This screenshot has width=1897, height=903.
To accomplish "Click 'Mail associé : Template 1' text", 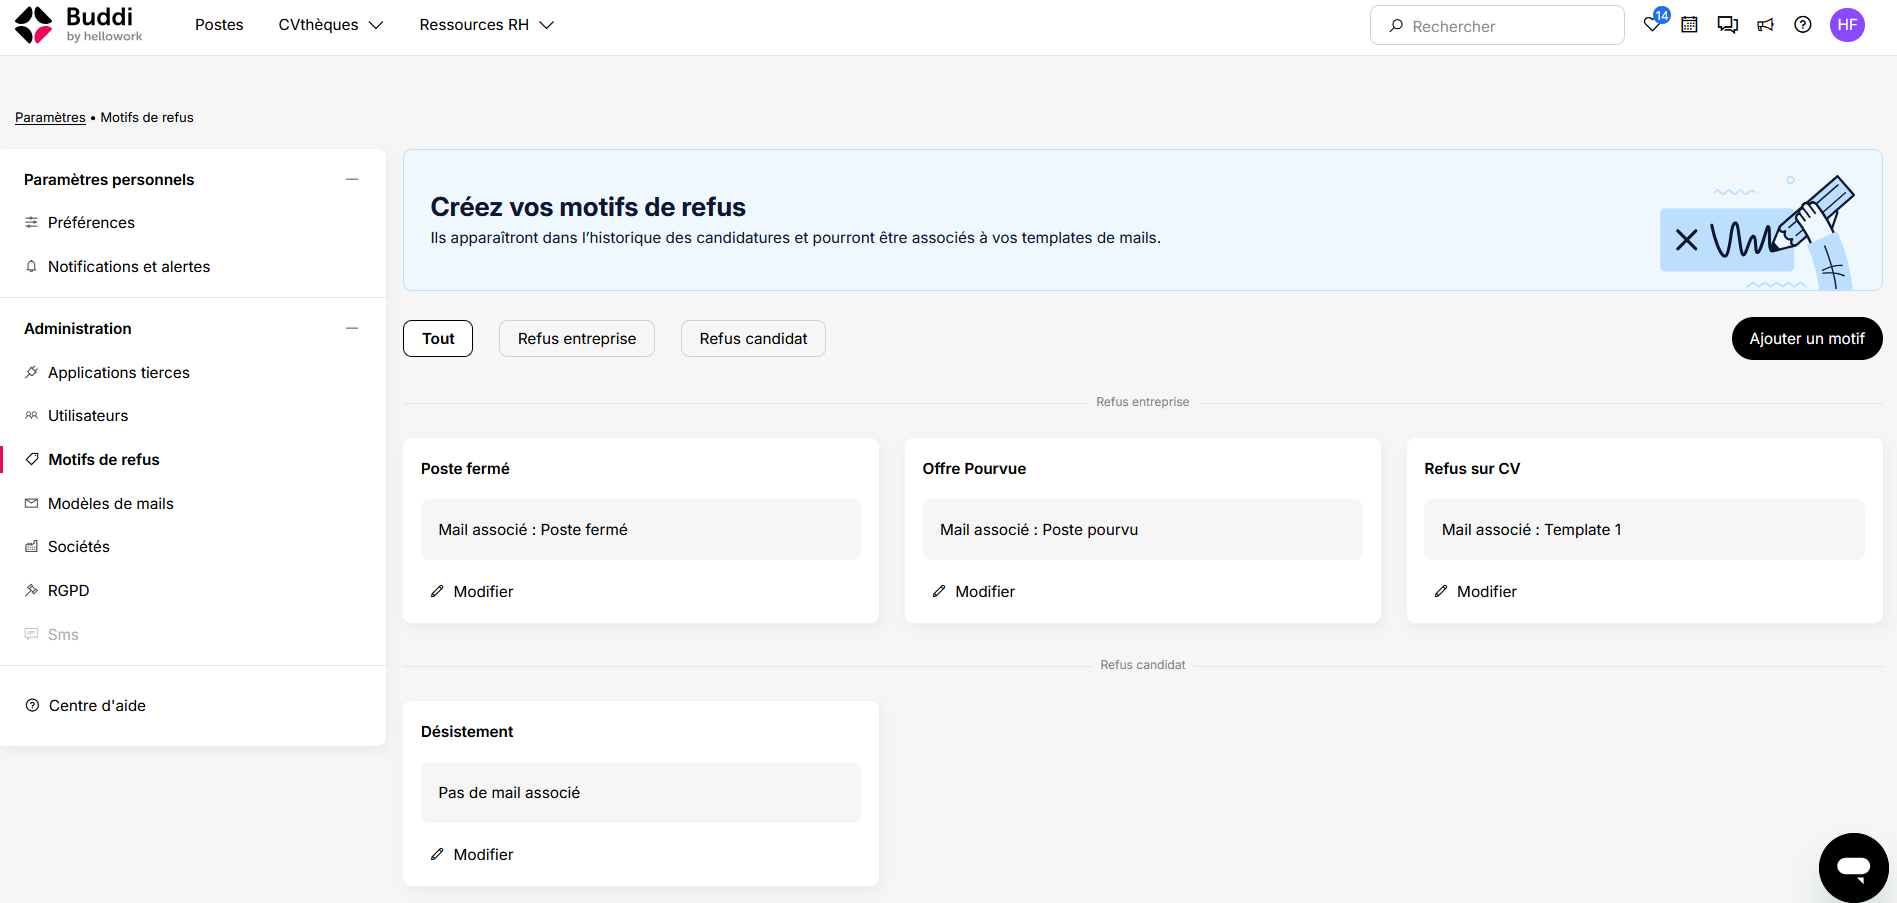I will coord(1531,529).
